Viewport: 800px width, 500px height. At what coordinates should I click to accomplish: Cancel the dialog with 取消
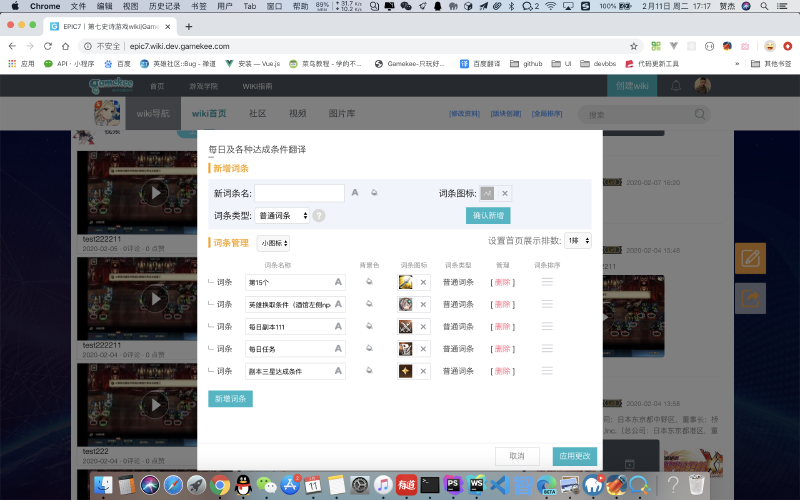pos(517,456)
